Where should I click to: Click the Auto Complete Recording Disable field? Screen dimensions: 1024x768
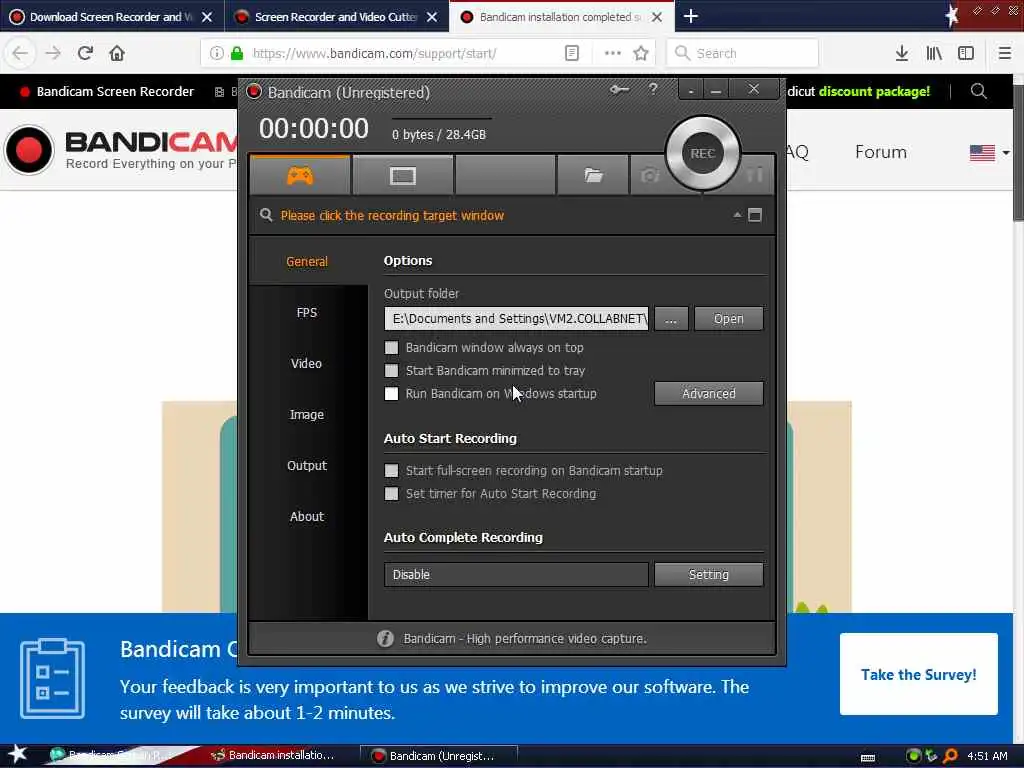tap(516, 574)
